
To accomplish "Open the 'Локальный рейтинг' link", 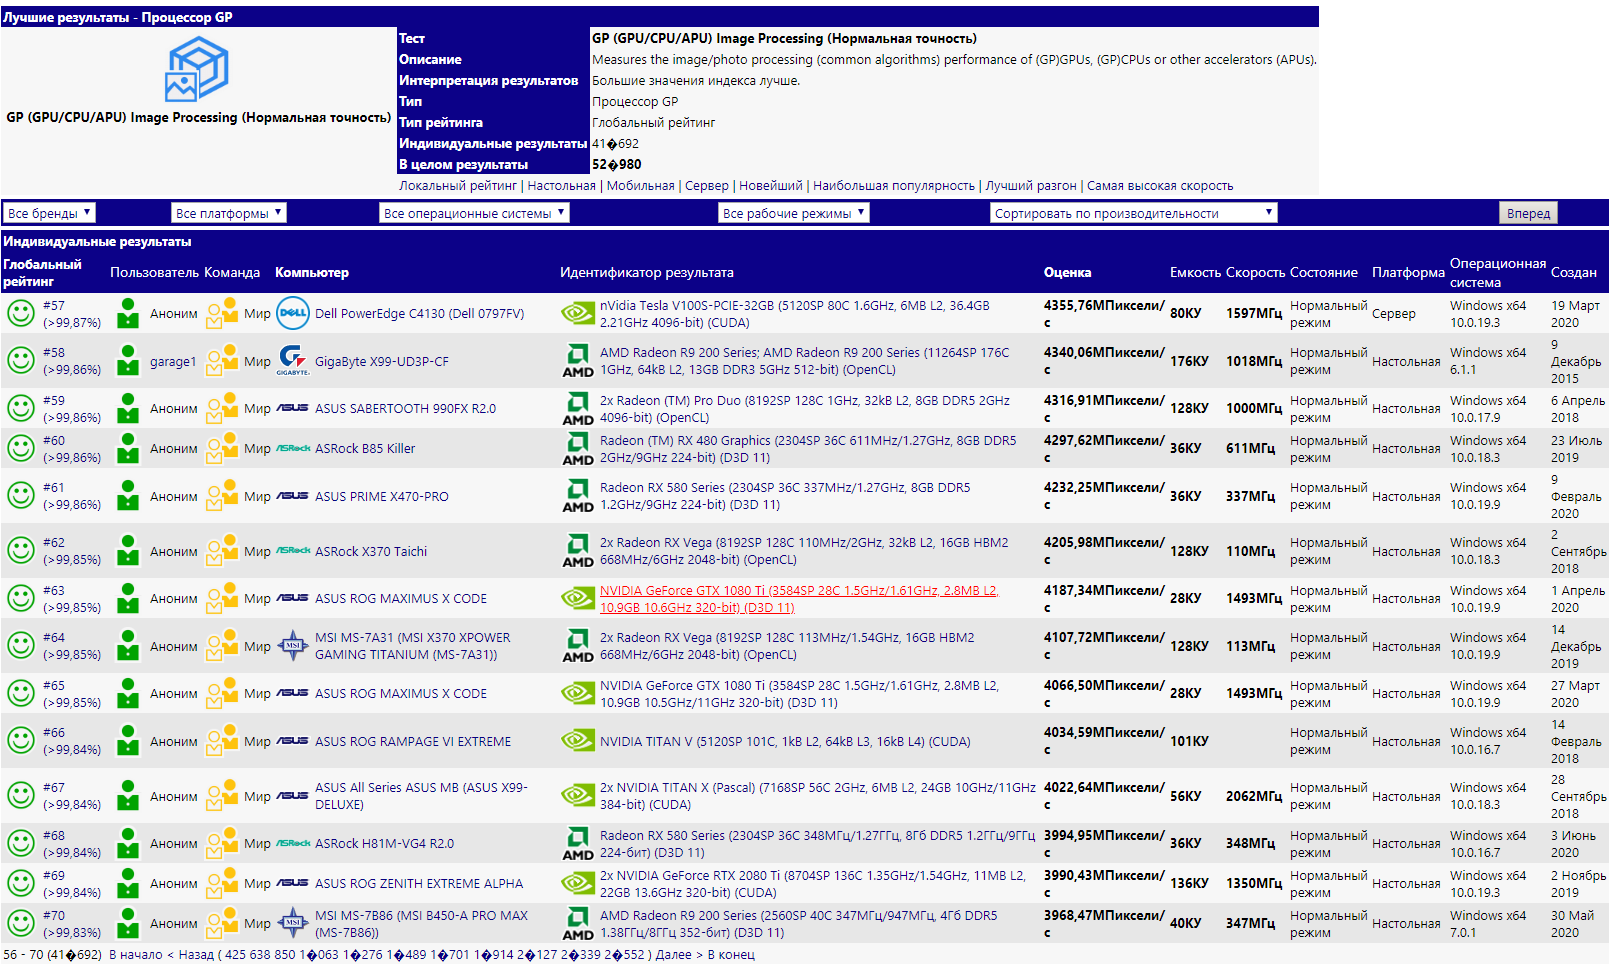I will tap(458, 186).
